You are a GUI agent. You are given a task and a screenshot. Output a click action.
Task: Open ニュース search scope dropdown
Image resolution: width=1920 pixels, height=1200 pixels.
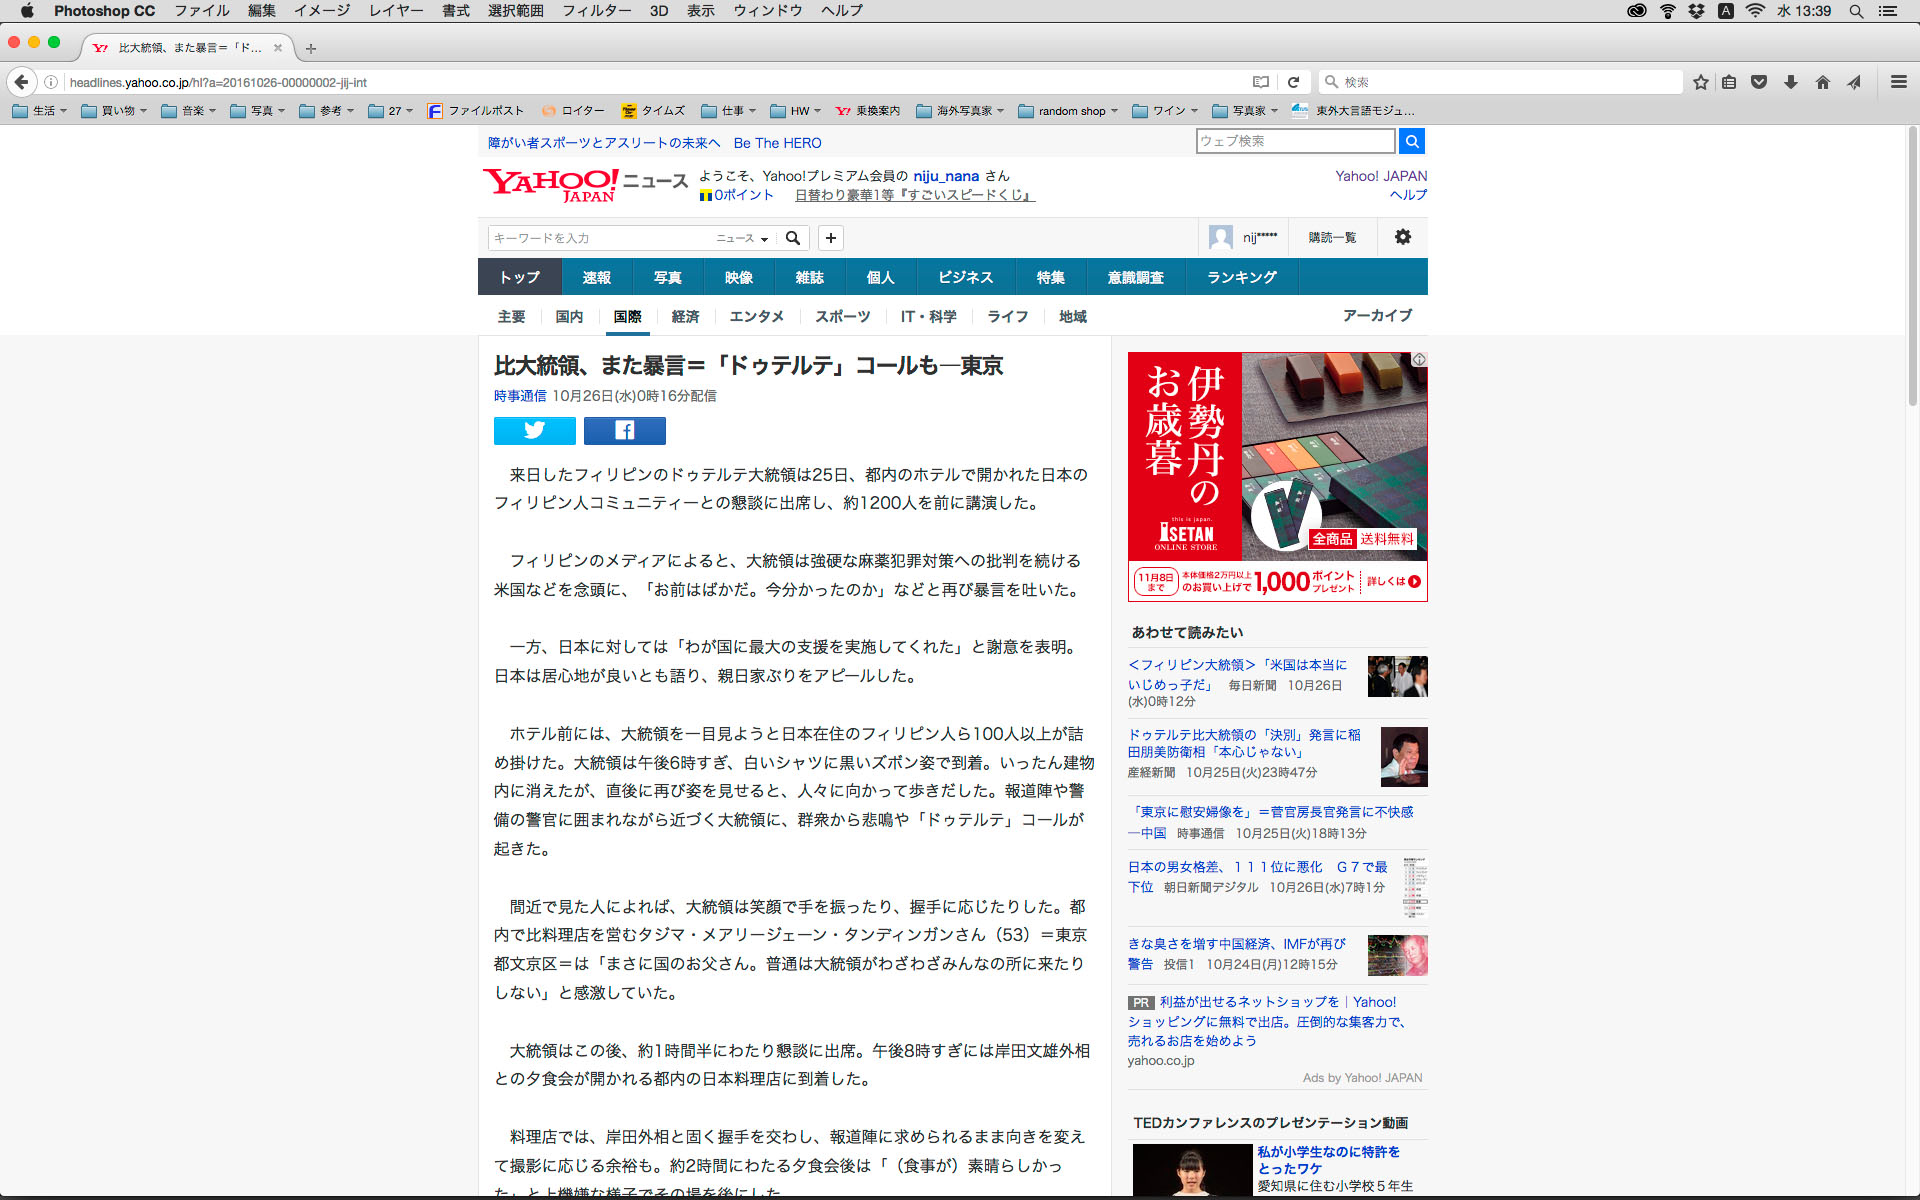tap(741, 238)
